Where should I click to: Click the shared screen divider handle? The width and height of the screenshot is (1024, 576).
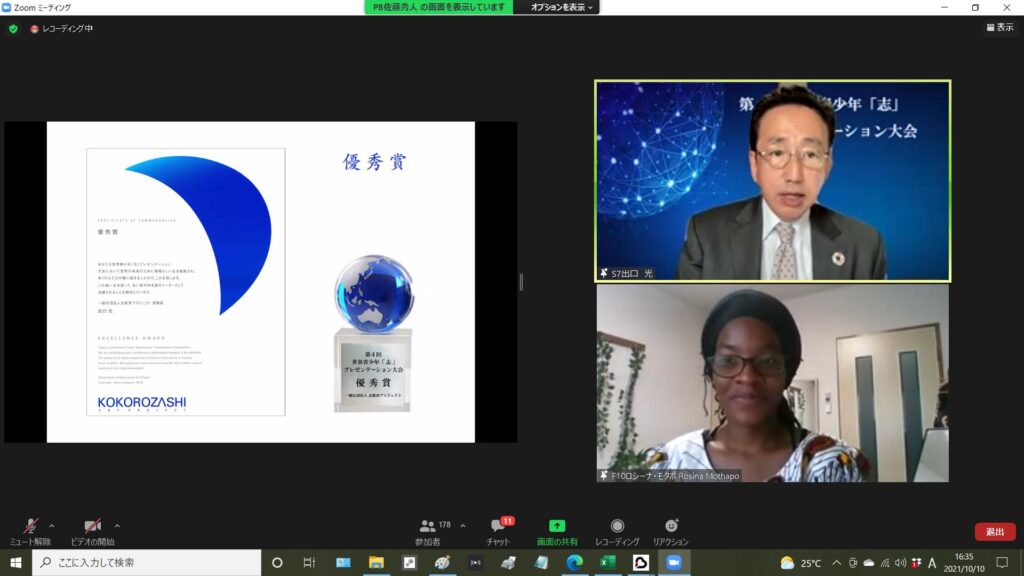coord(521,282)
